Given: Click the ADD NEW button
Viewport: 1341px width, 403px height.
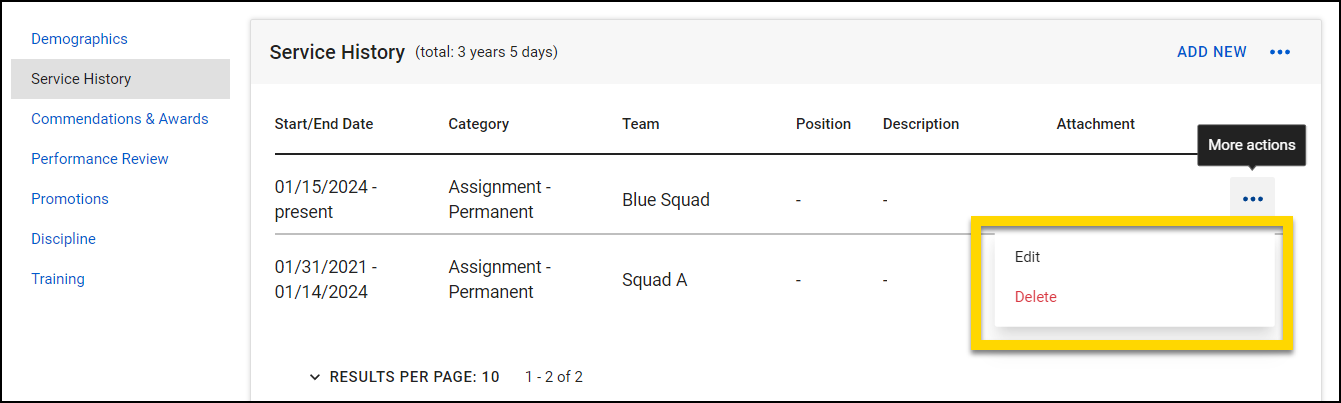Looking at the screenshot, I should [x=1211, y=52].
